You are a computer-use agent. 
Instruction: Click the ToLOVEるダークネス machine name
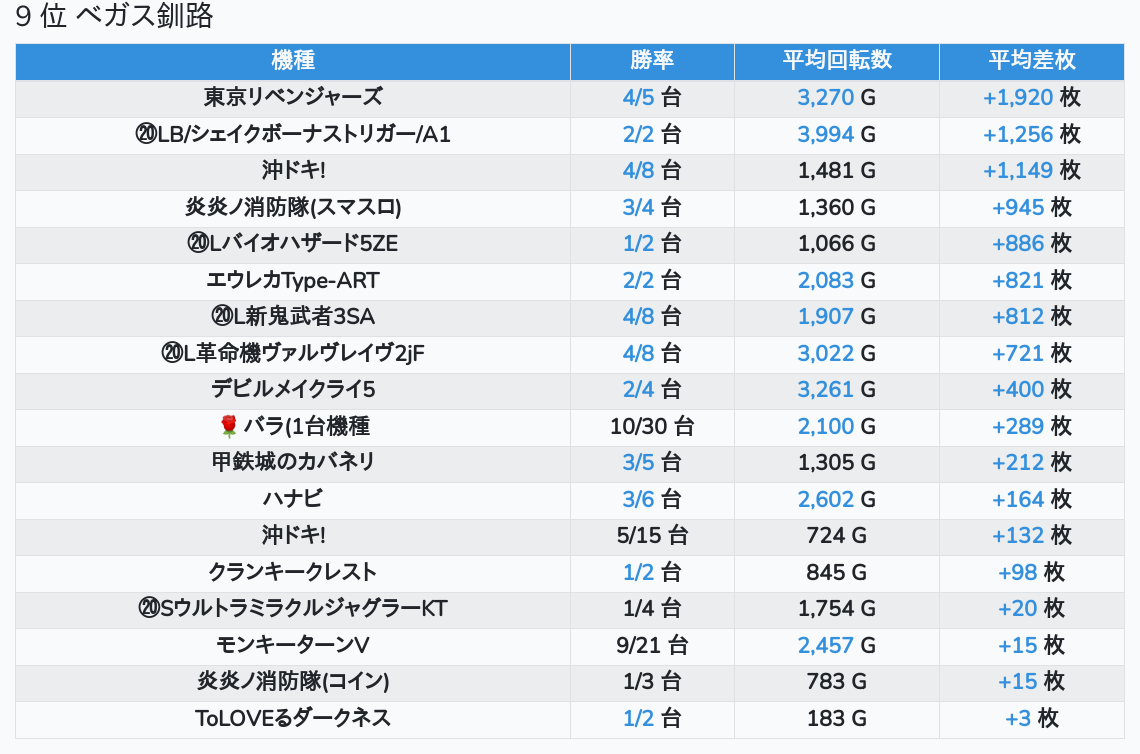[x=293, y=718]
